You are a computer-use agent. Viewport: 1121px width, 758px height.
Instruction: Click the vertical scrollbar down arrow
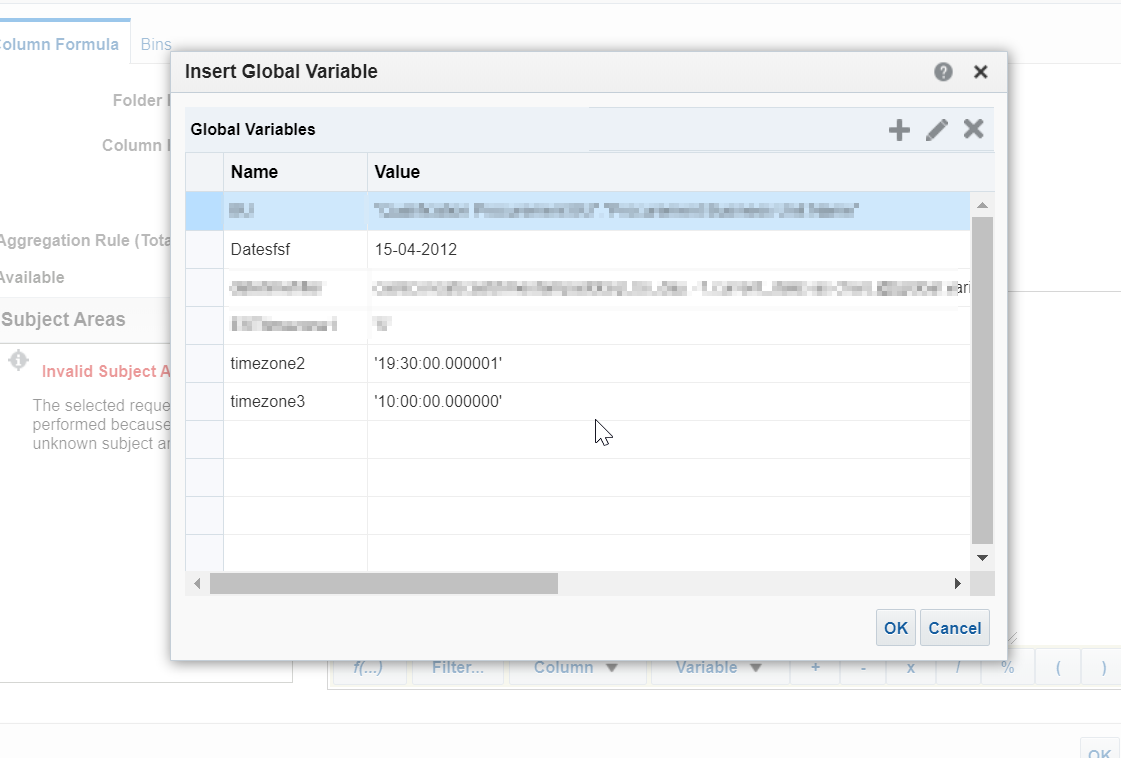point(982,558)
